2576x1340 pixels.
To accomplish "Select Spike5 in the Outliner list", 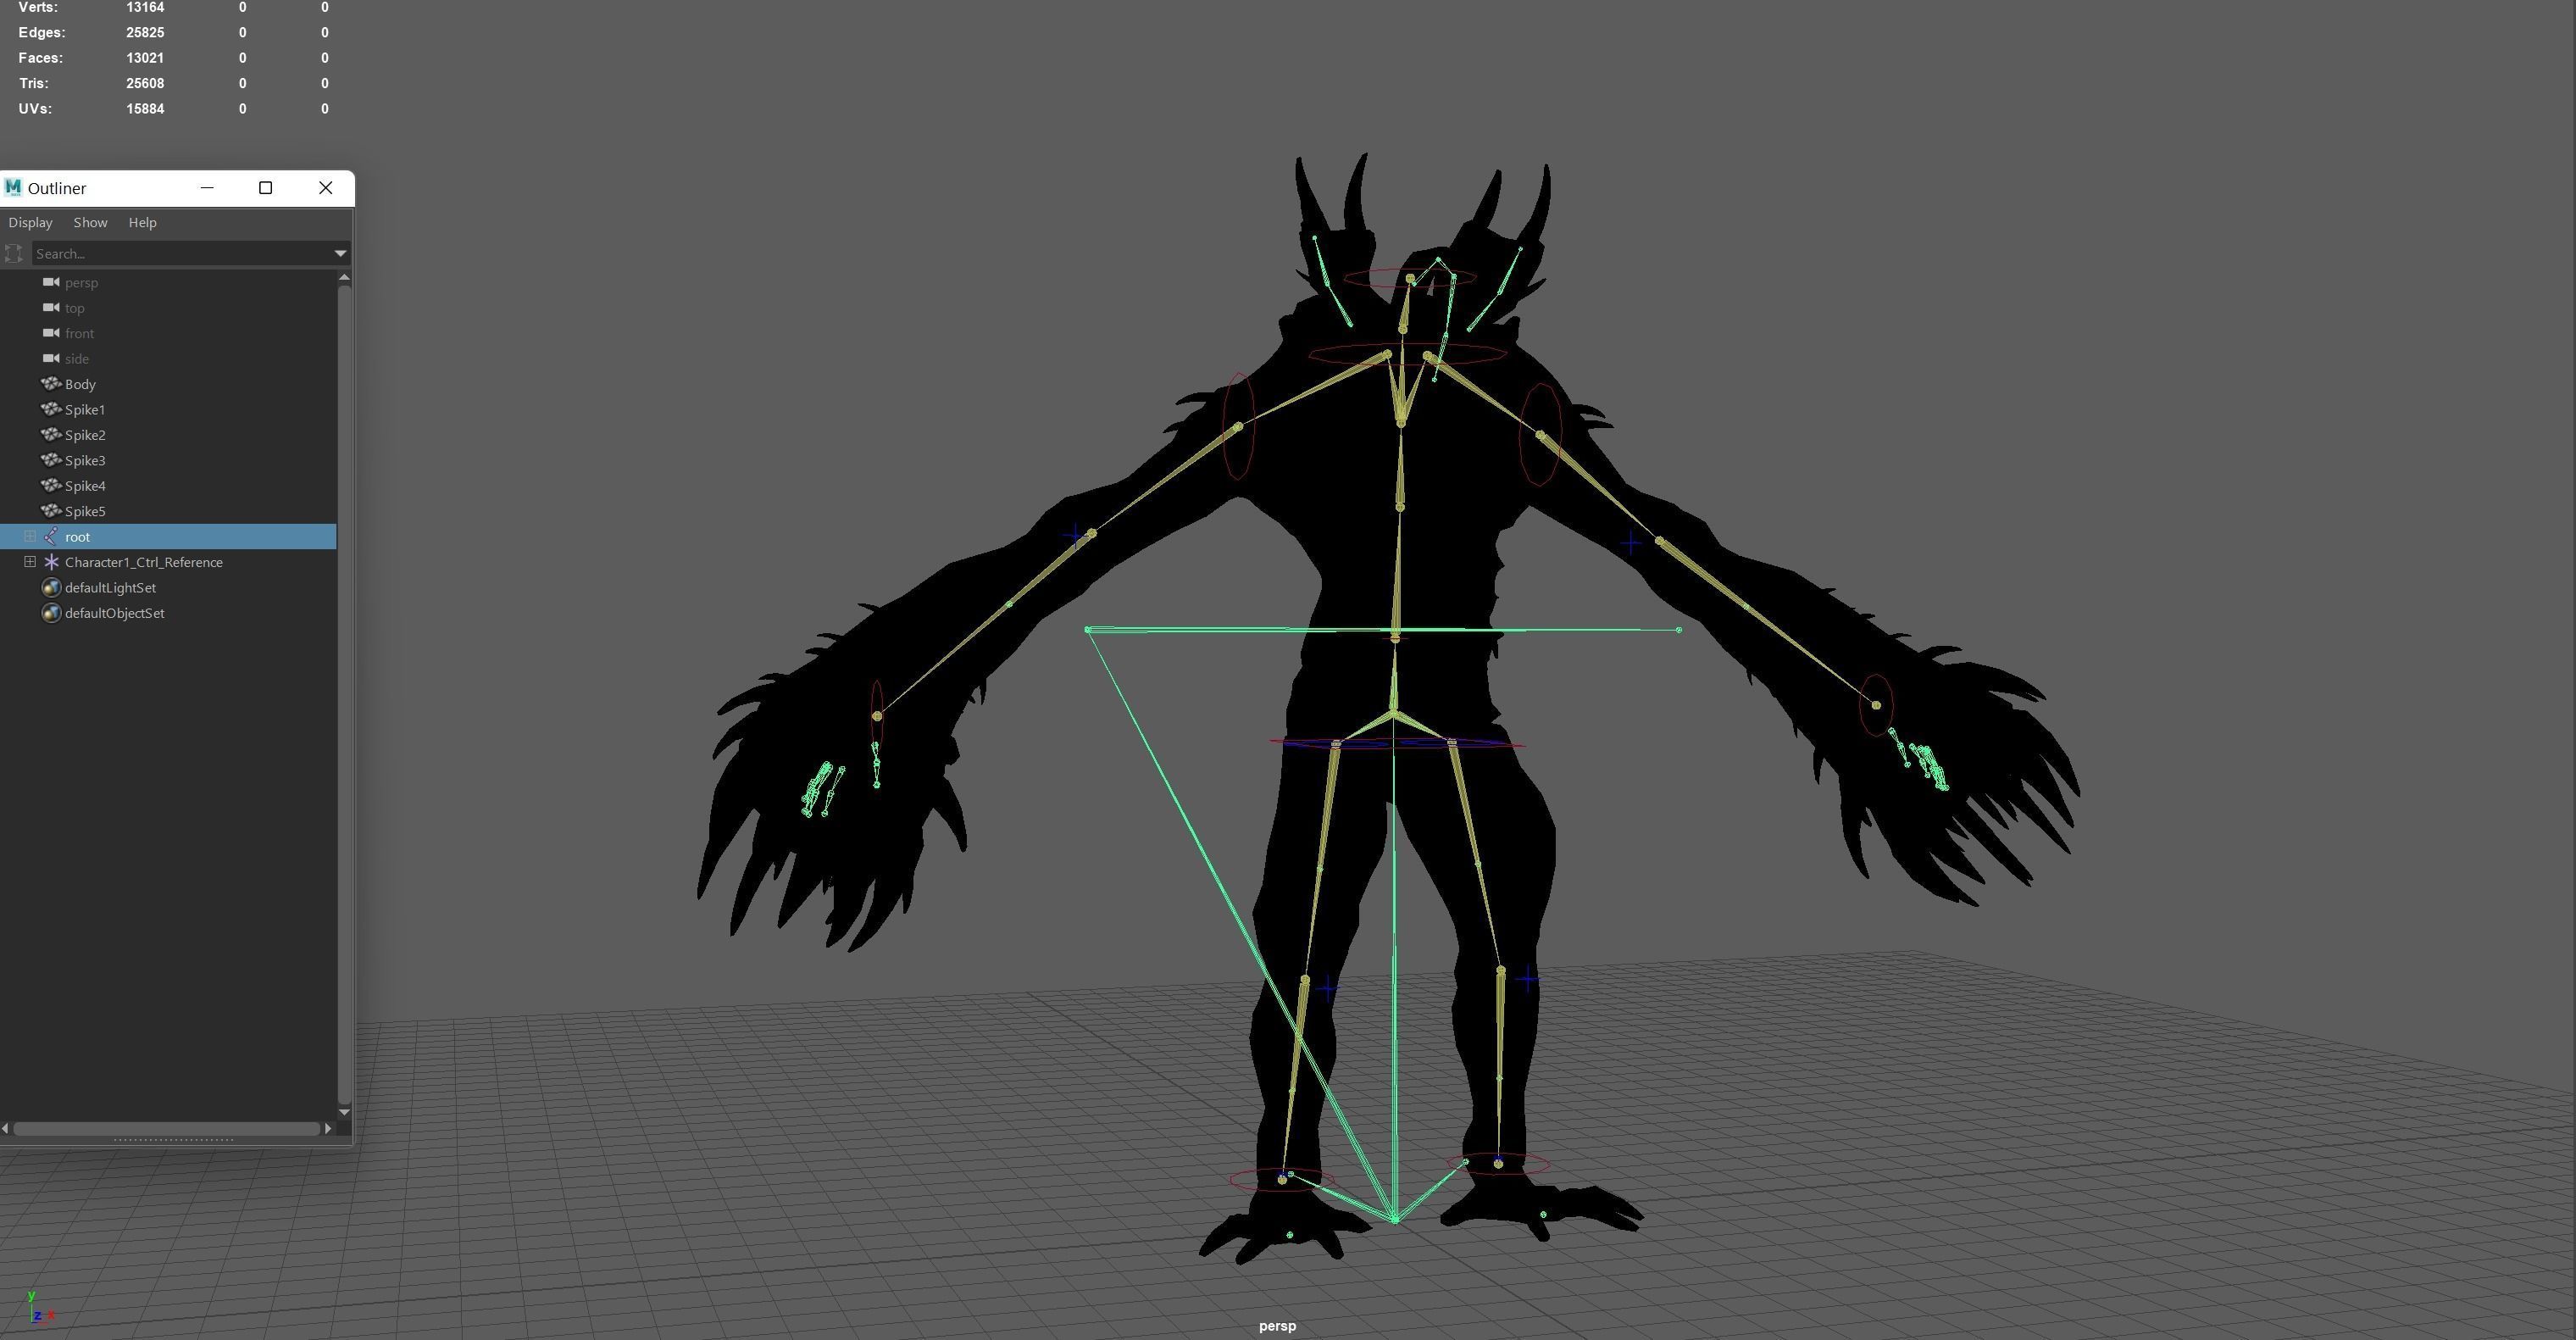I will 85,511.
